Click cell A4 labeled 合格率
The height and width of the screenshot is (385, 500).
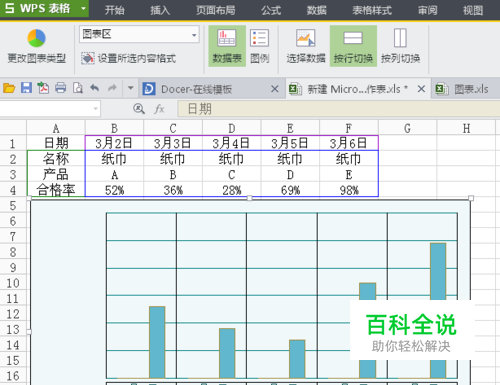(56, 190)
